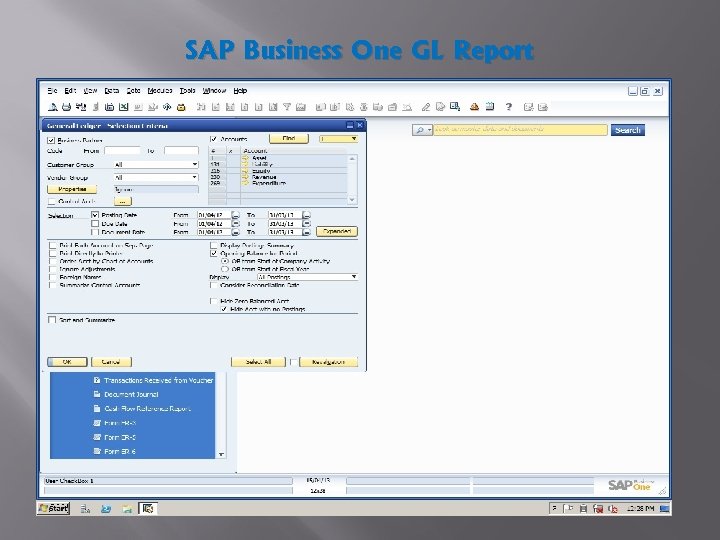This screenshot has height=540, width=720.
Task: Open the Modules menu
Action: pos(160,90)
